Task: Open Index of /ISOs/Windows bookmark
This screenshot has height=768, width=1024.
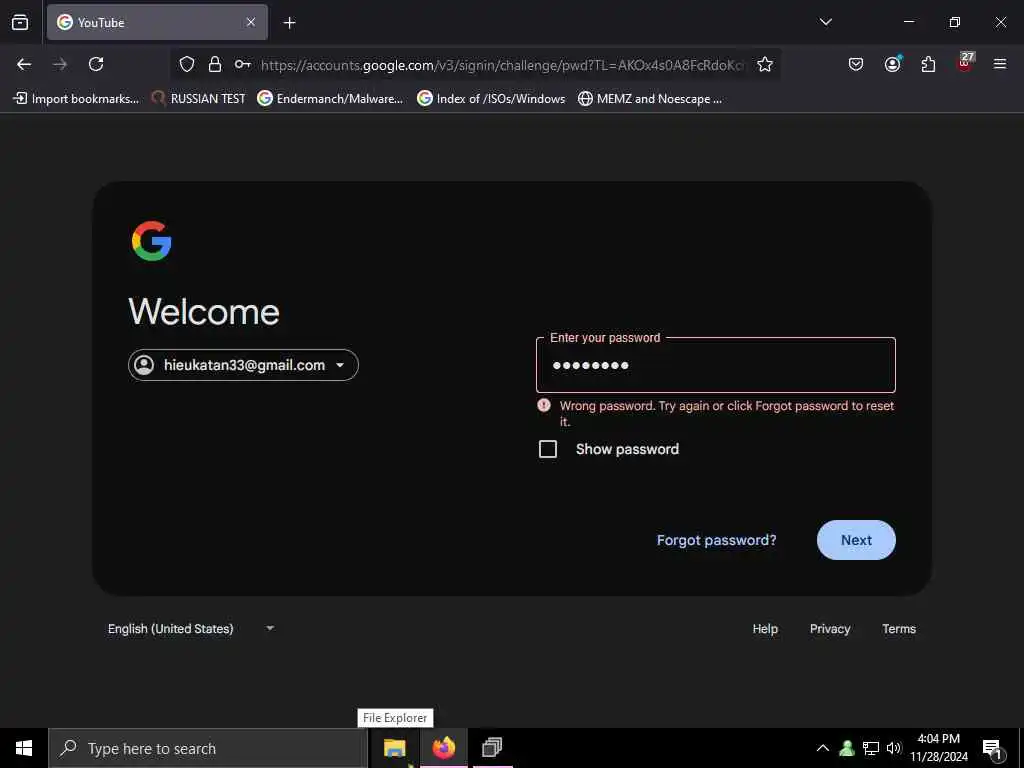Action: coord(492,99)
